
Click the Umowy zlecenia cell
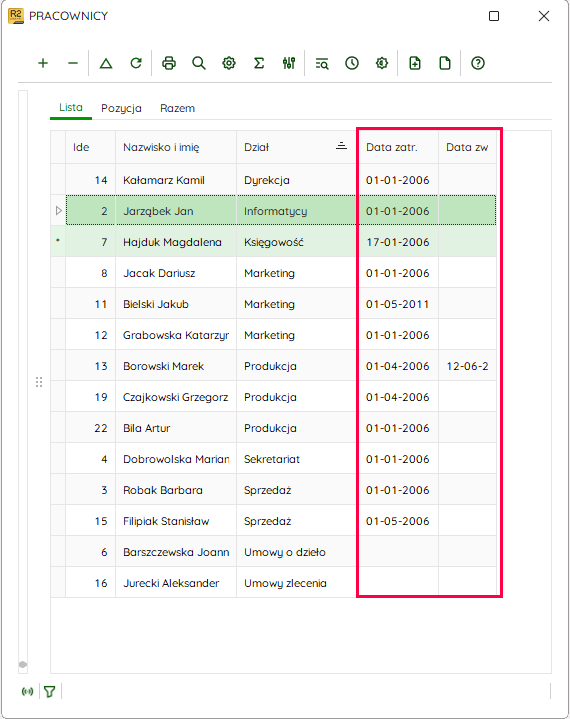pos(297,583)
